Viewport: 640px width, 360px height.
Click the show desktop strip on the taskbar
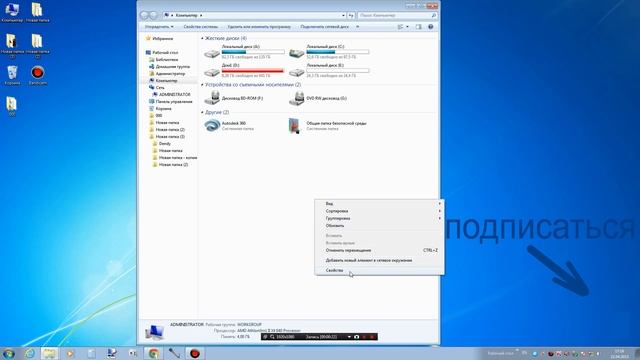(x=637, y=353)
